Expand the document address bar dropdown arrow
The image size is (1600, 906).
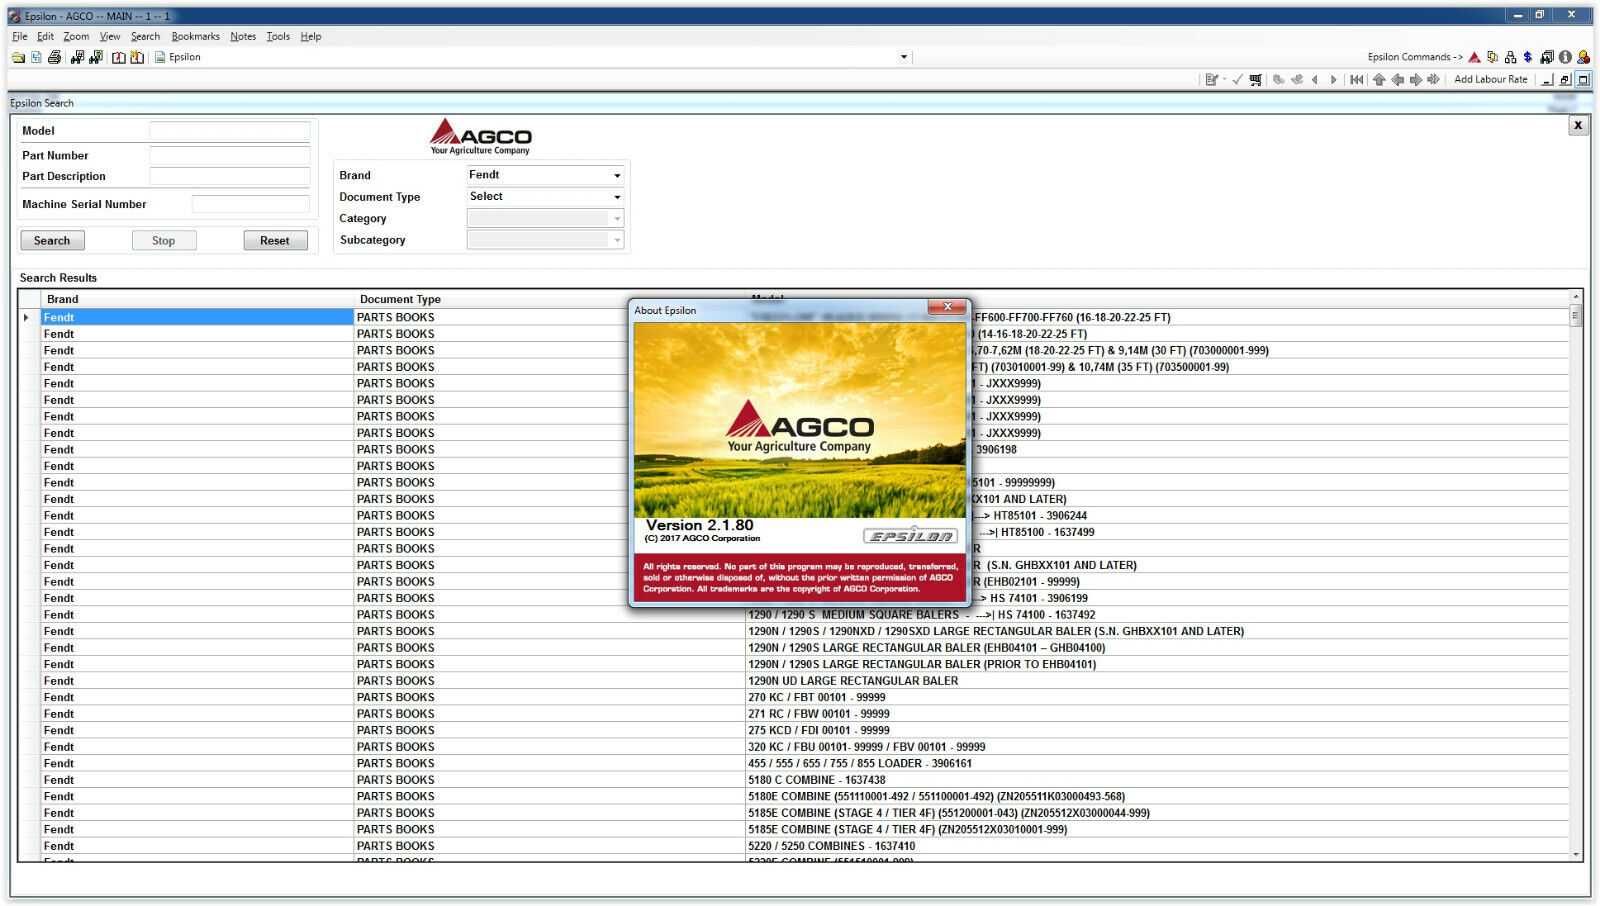[904, 57]
